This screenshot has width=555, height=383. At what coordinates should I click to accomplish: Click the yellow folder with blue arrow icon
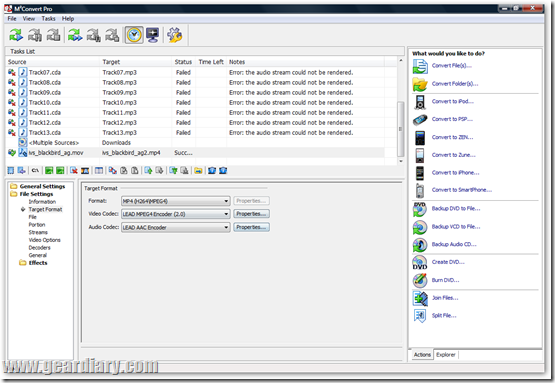198,171
